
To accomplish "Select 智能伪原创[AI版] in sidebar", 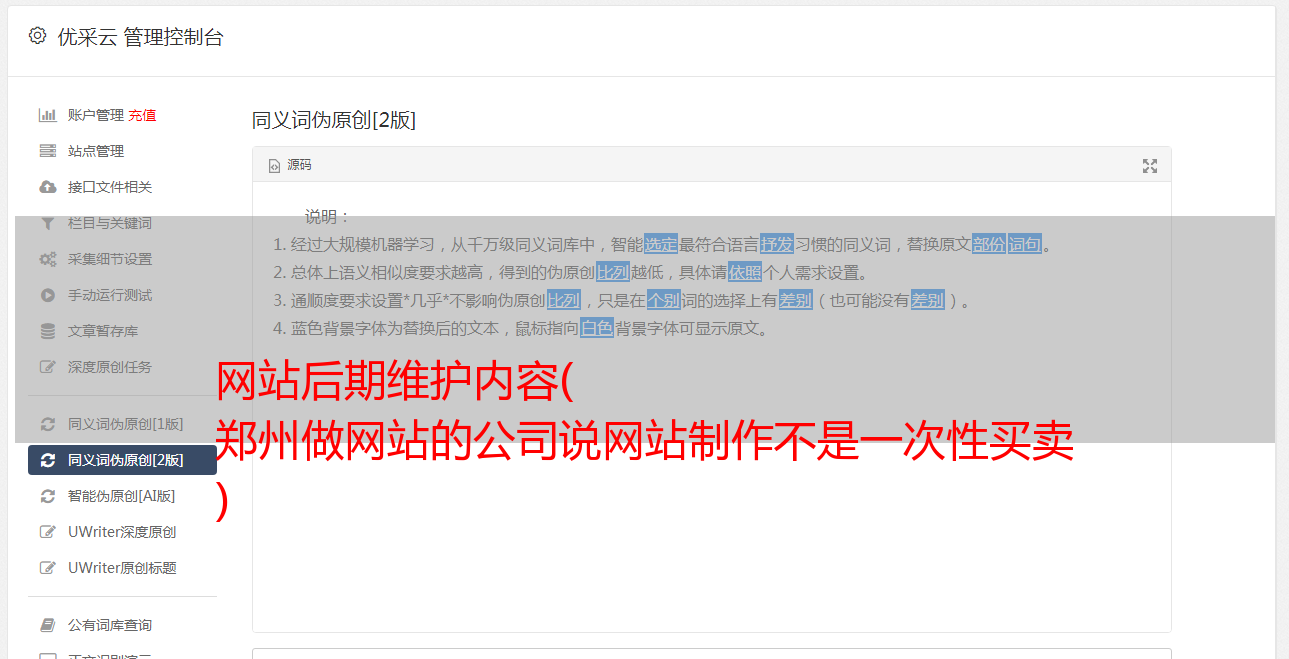I will click(122, 496).
